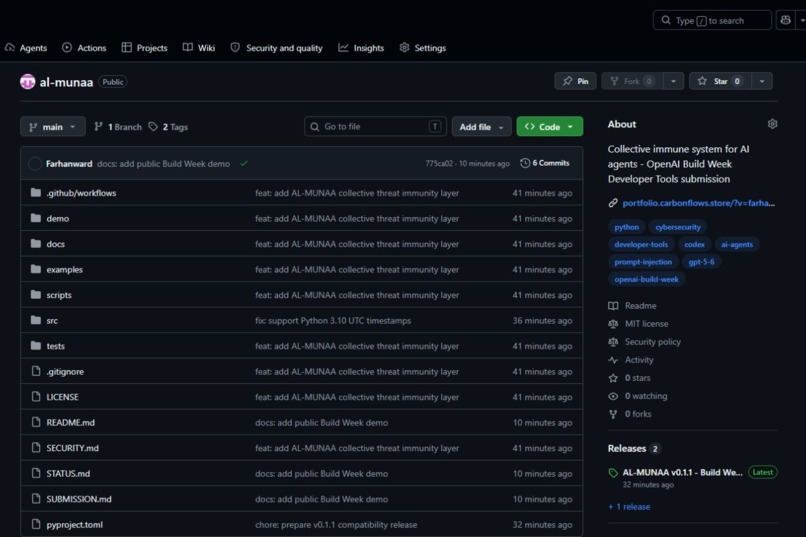Click the + 1 release link

coord(629,507)
